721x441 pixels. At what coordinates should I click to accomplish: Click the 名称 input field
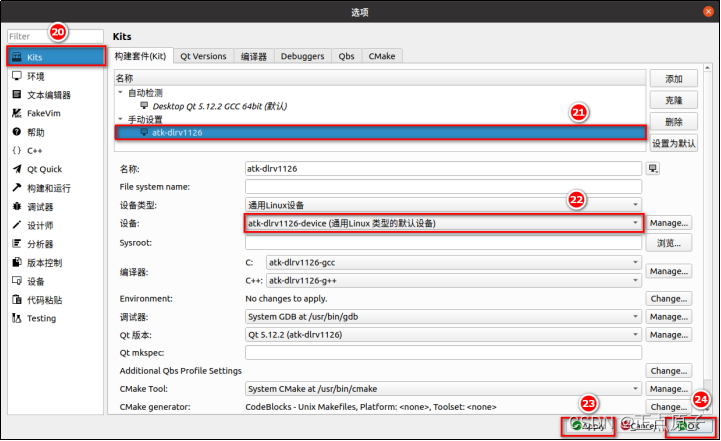(x=443, y=169)
